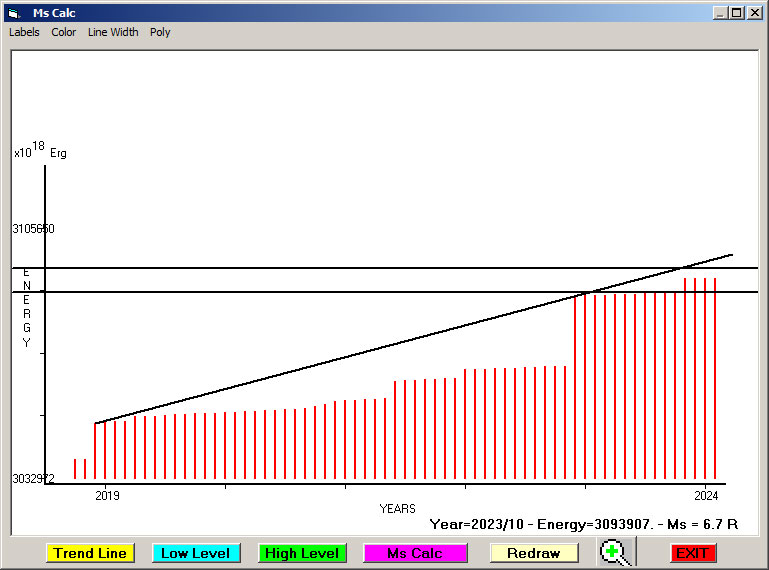Image resolution: width=769 pixels, height=570 pixels.
Task: Close the Ms Calc window
Action: 754,13
